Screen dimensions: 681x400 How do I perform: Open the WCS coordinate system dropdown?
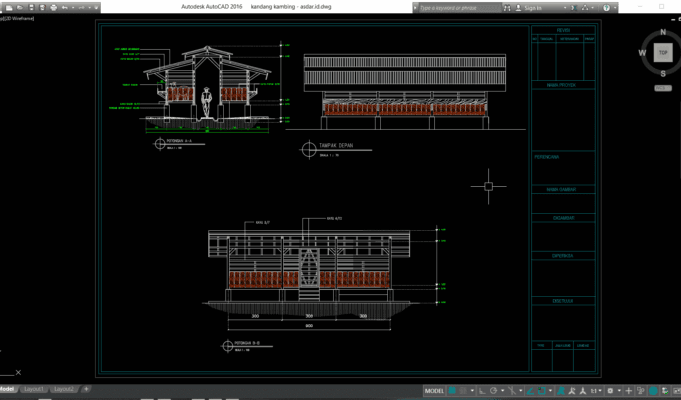click(x=663, y=88)
